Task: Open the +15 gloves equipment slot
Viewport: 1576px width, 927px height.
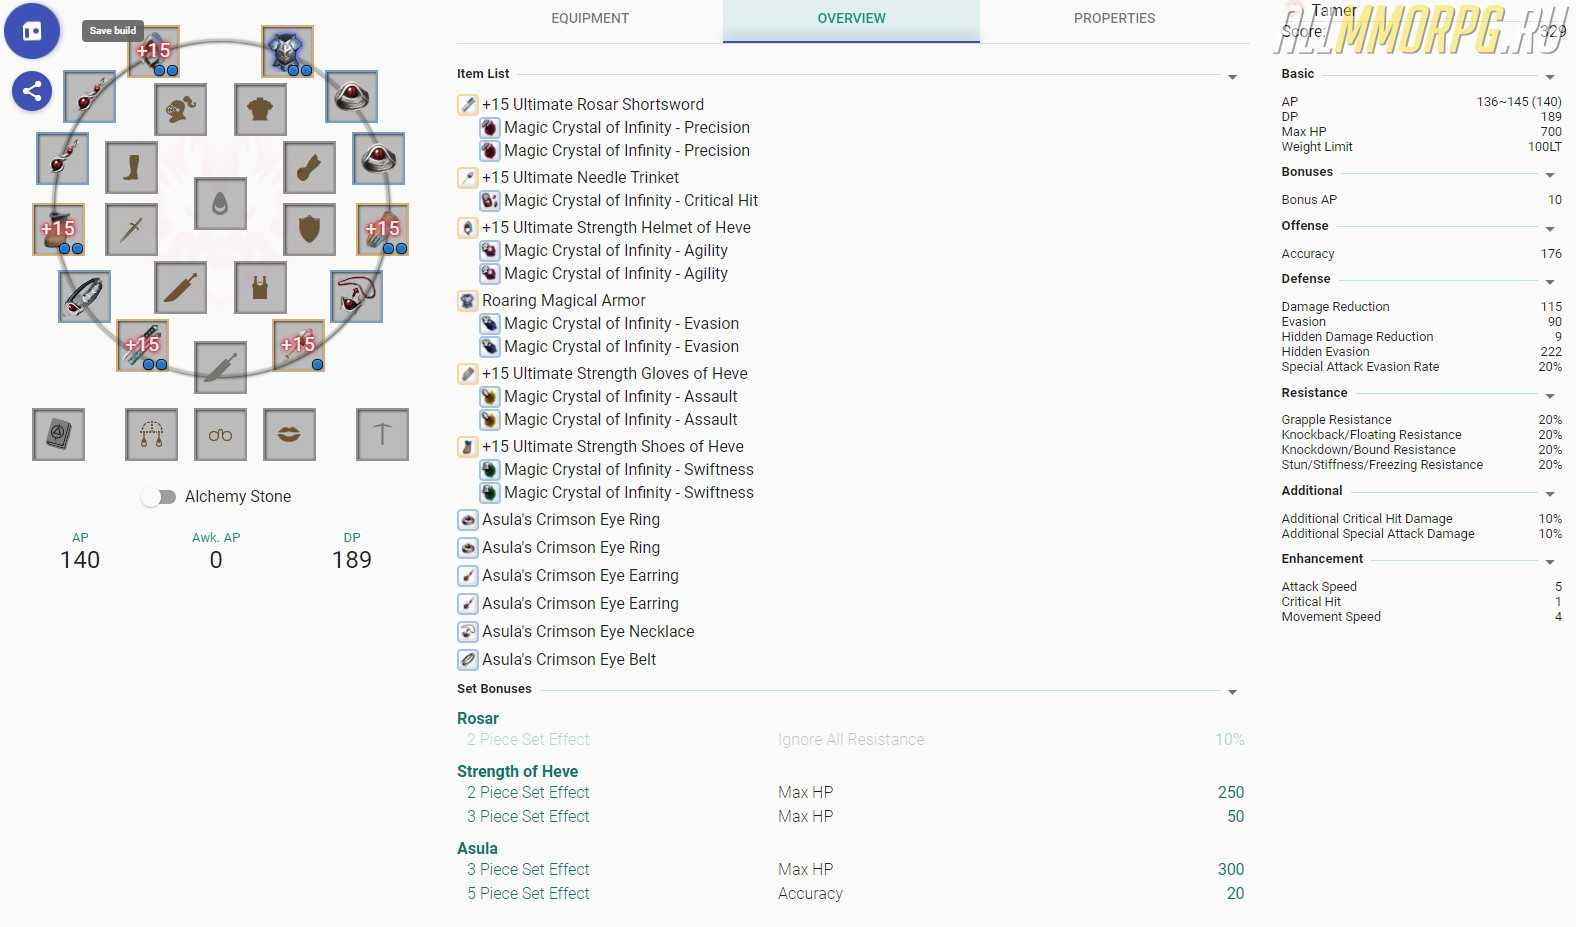Action: [383, 229]
